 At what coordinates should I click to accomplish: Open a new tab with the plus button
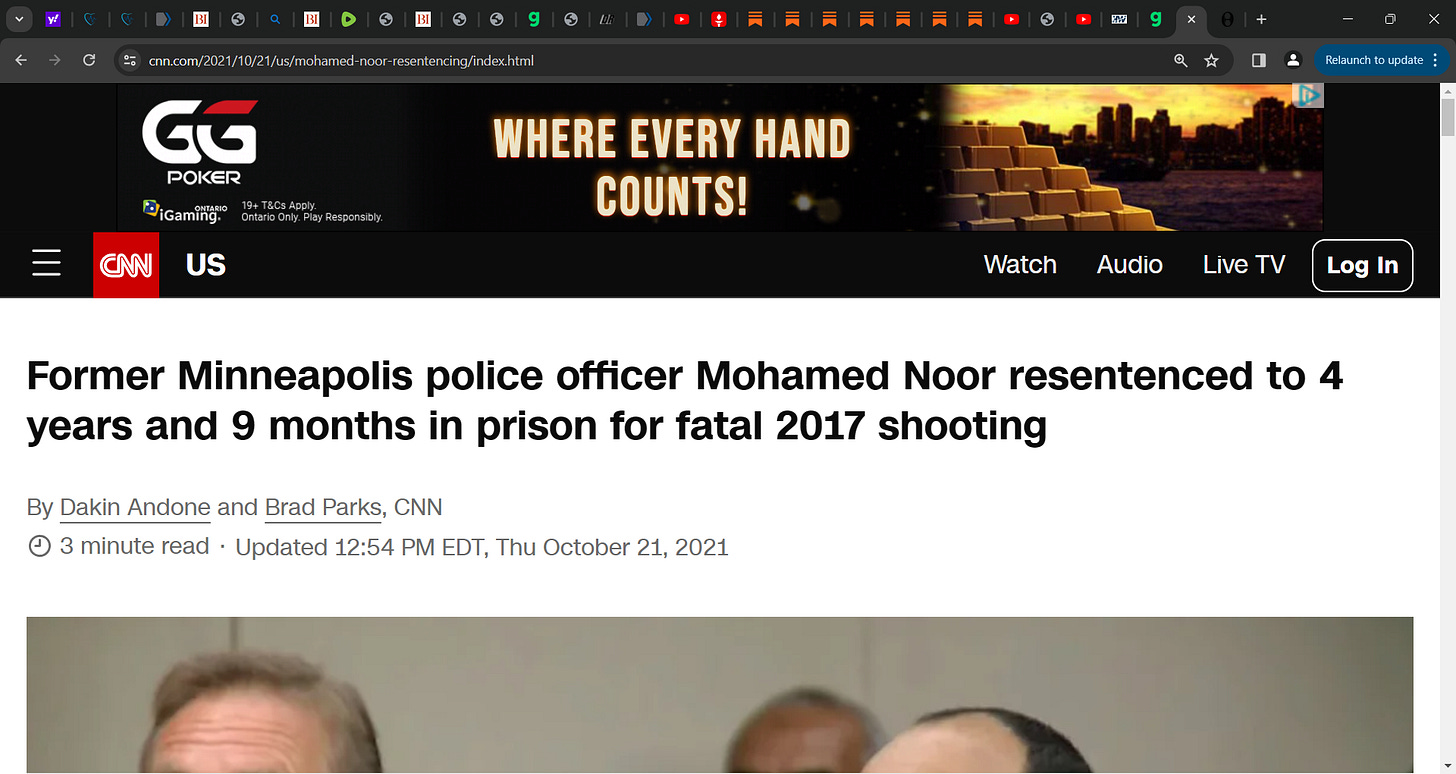pos(1261,19)
